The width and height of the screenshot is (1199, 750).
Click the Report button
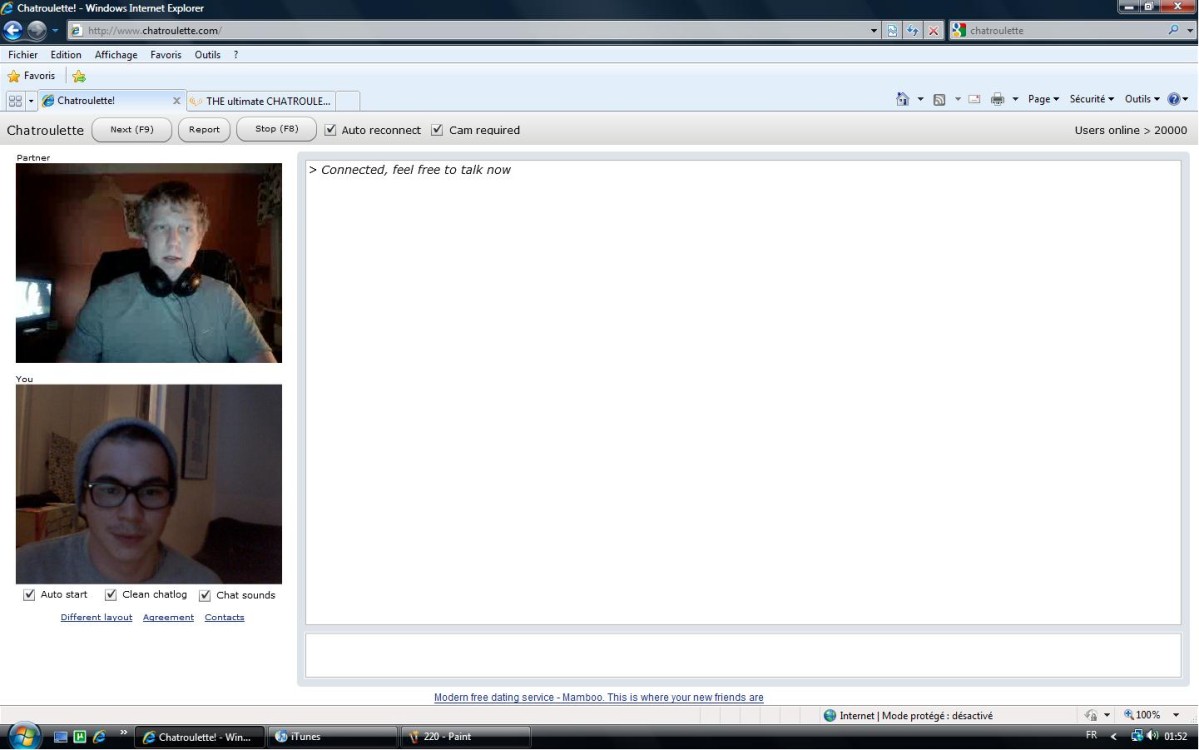(204, 129)
